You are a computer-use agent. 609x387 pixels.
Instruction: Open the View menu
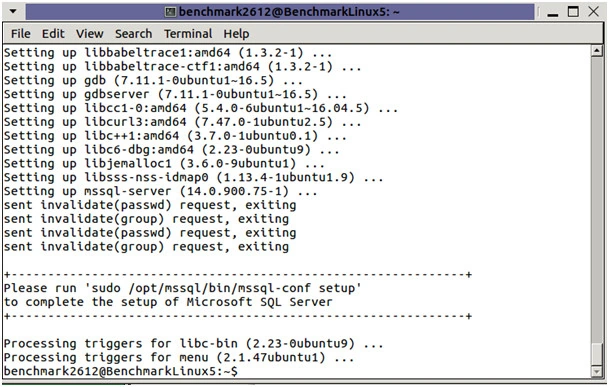coord(90,34)
